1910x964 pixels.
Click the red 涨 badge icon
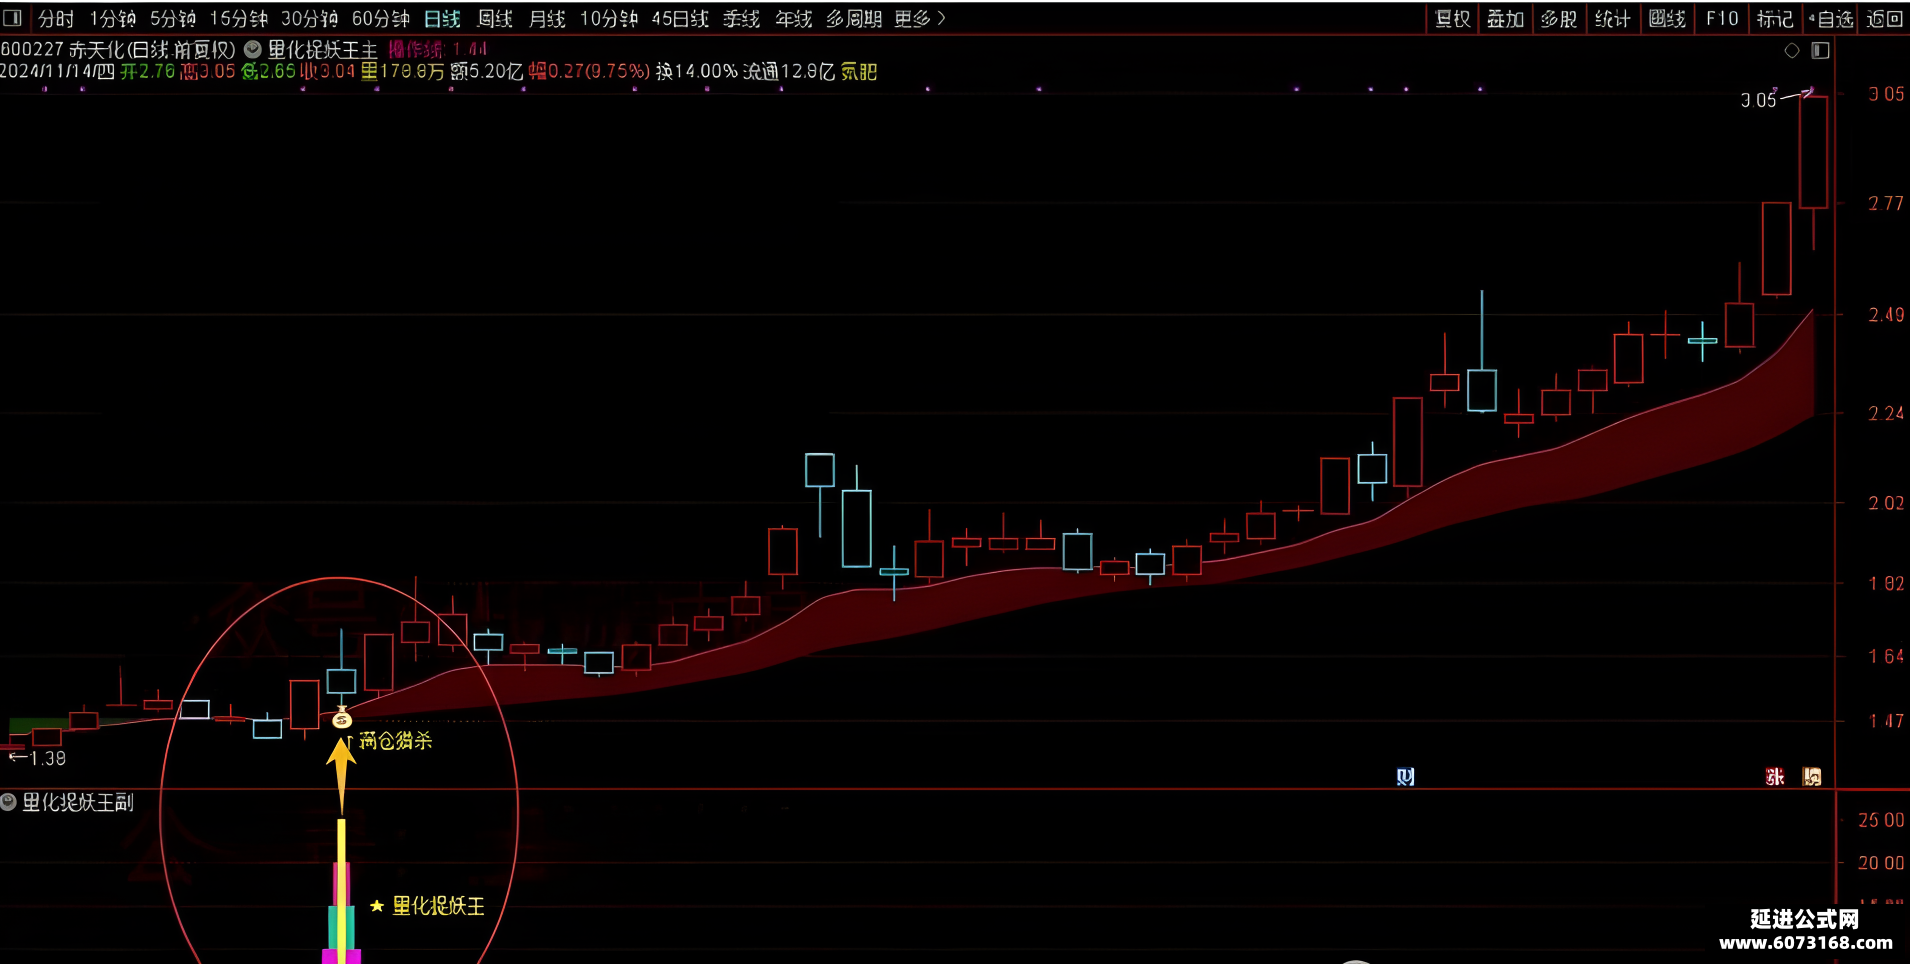(1775, 776)
